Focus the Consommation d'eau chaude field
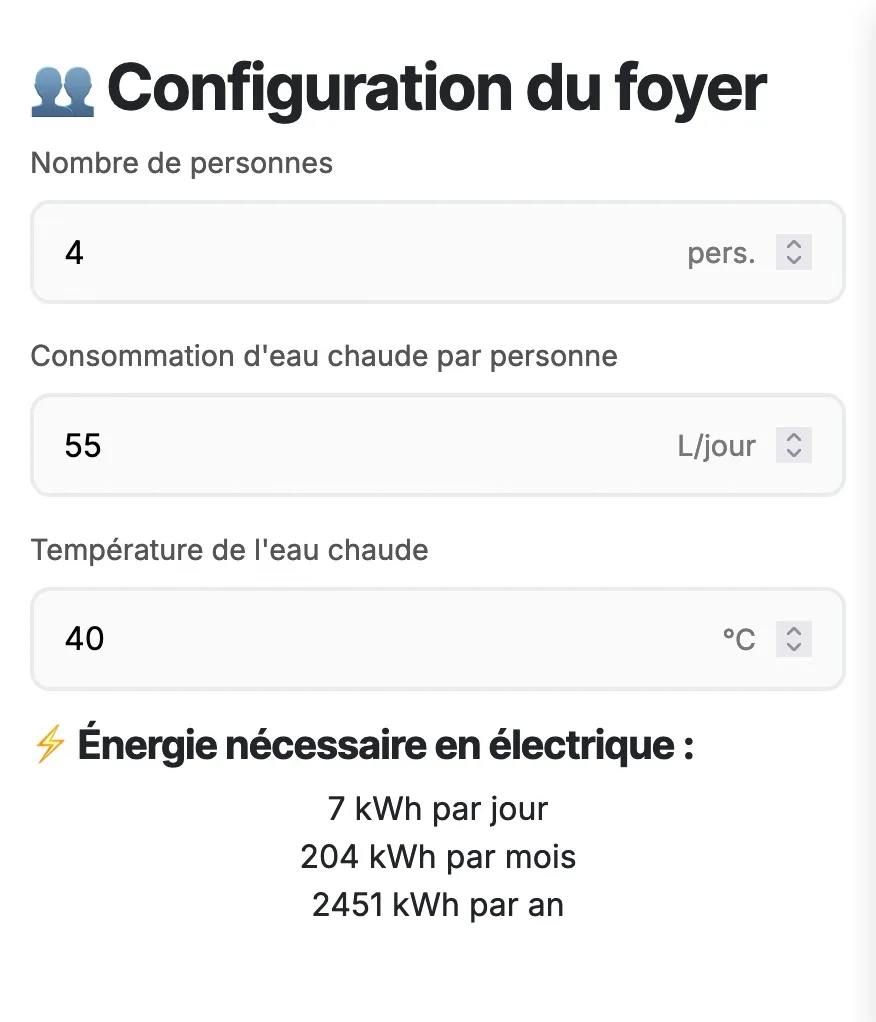Viewport: 876px width, 1022px height. point(438,445)
